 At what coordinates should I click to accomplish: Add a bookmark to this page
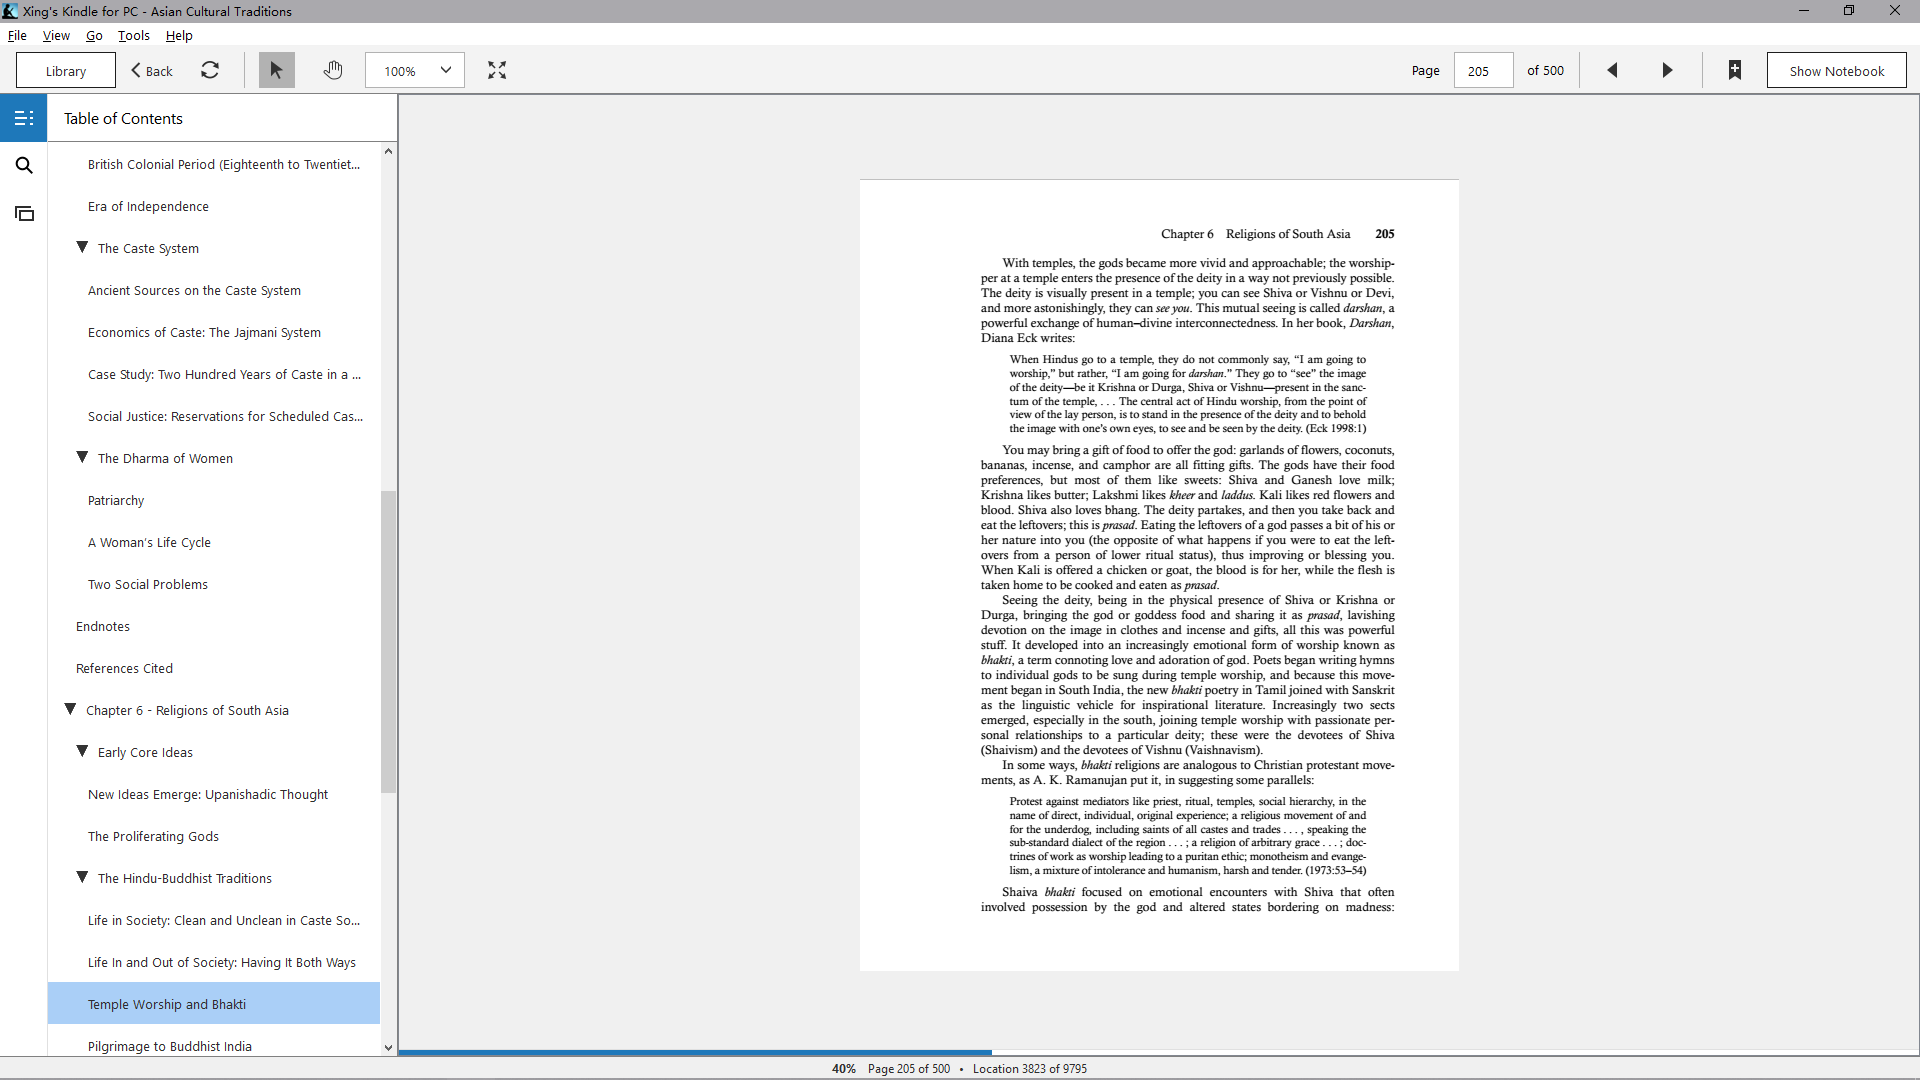(1735, 70)
